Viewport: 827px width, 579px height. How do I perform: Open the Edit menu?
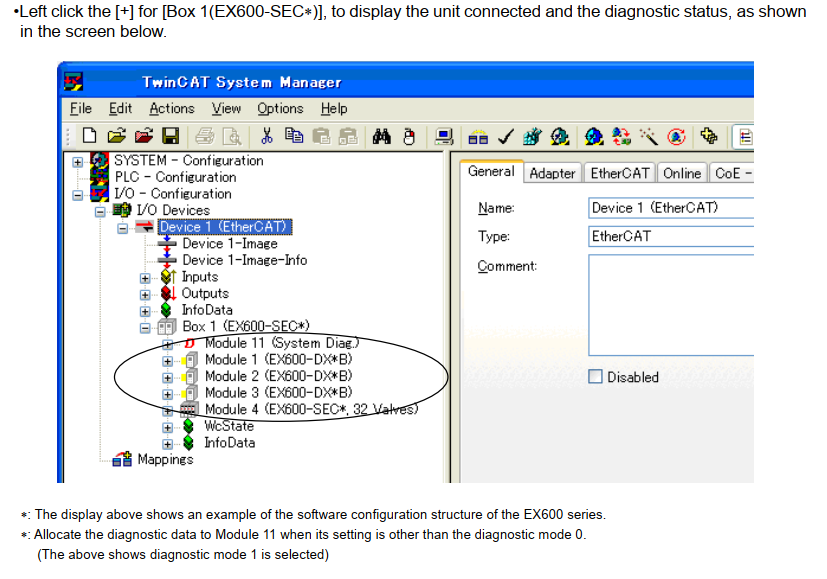120,108
